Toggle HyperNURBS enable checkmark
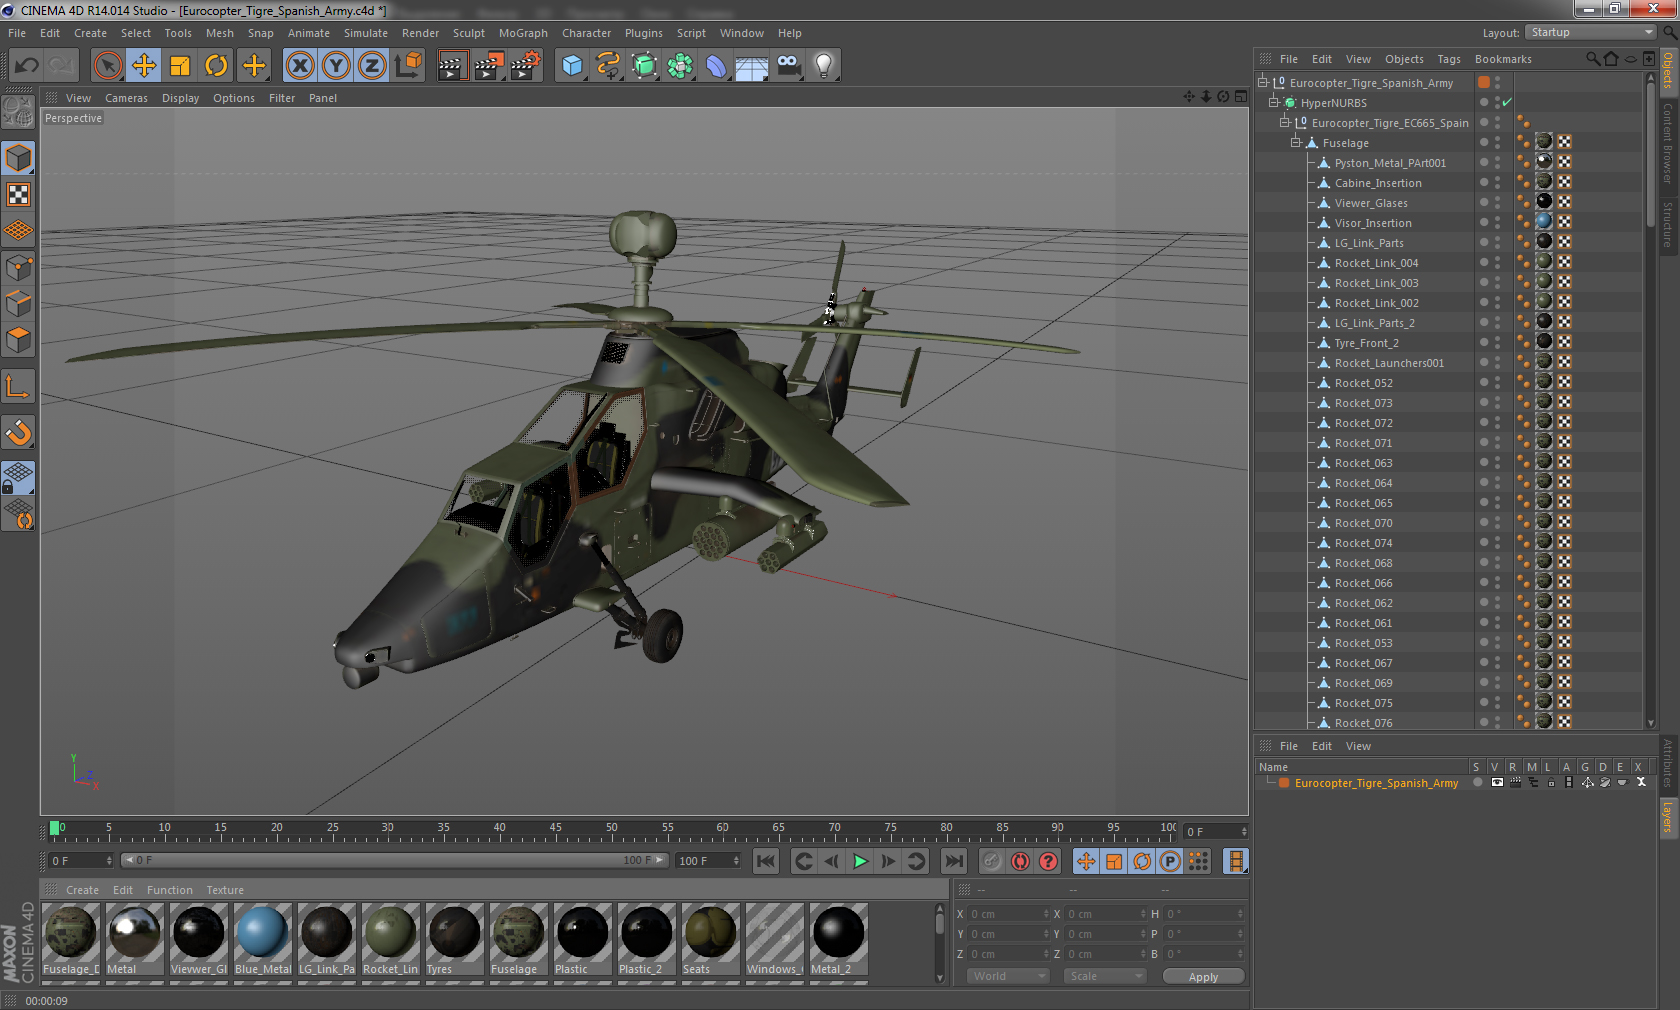1680x1010 pixels. tap(1507, 103)
